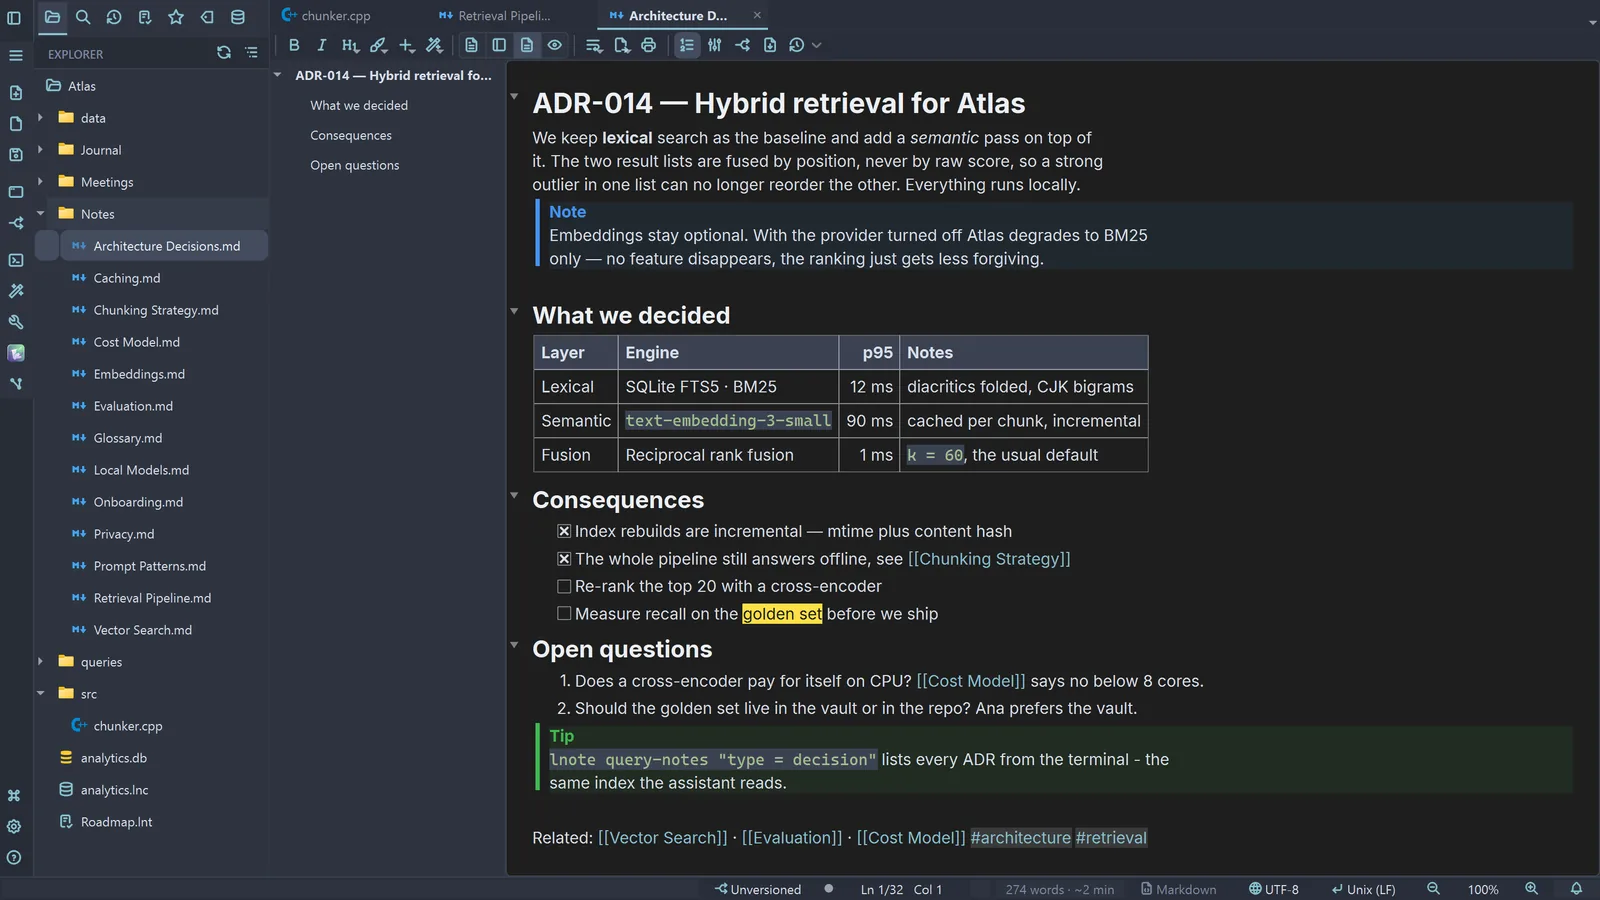Expand the data folder
The width and height of the screenshot is (1600, 900).
coord(40,118)
